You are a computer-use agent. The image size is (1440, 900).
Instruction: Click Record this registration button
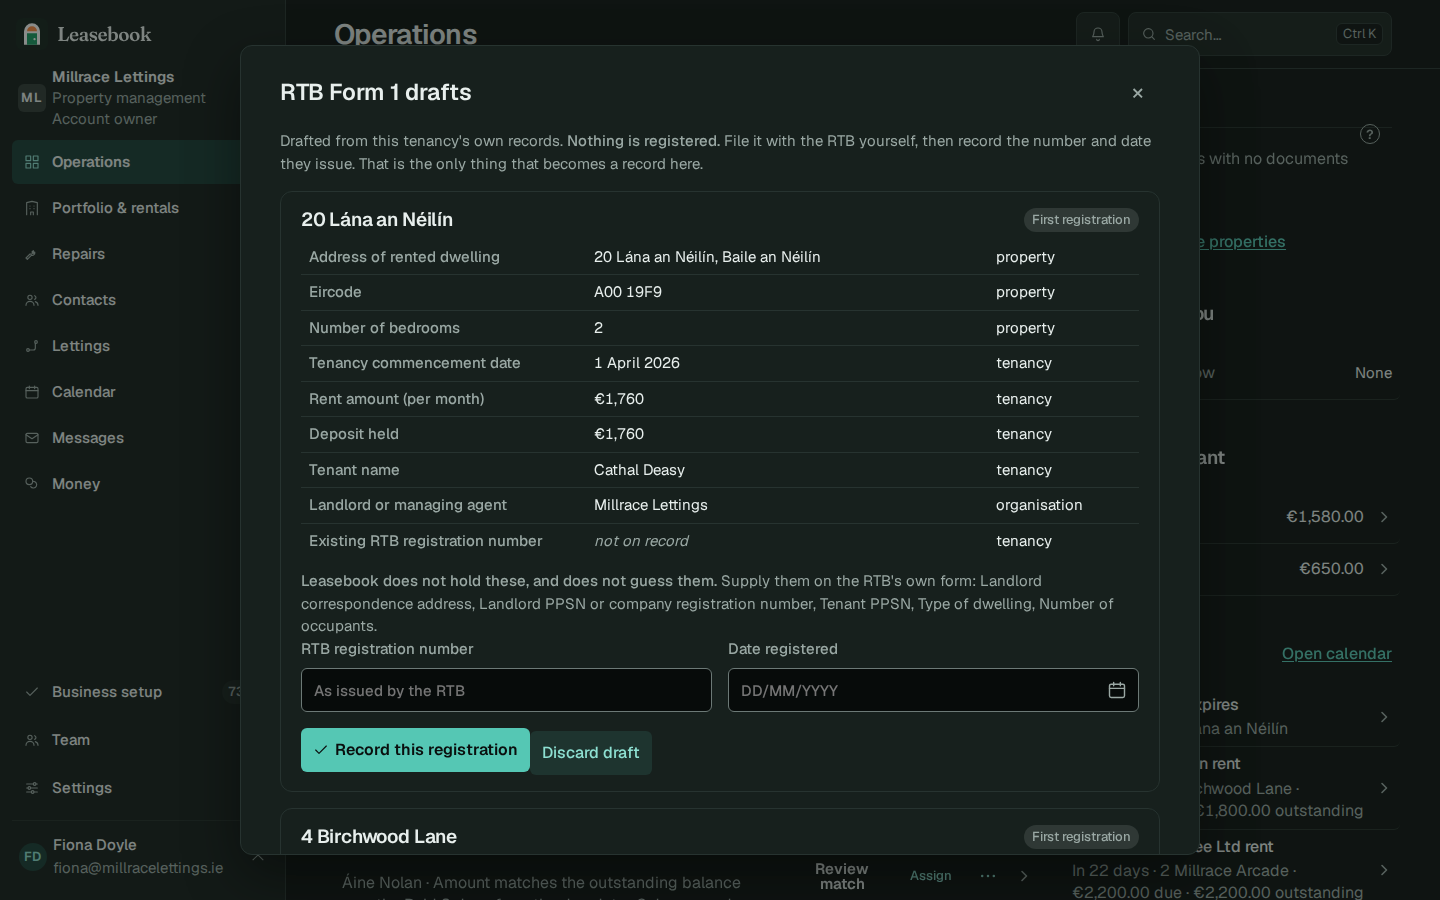point(415,750)
